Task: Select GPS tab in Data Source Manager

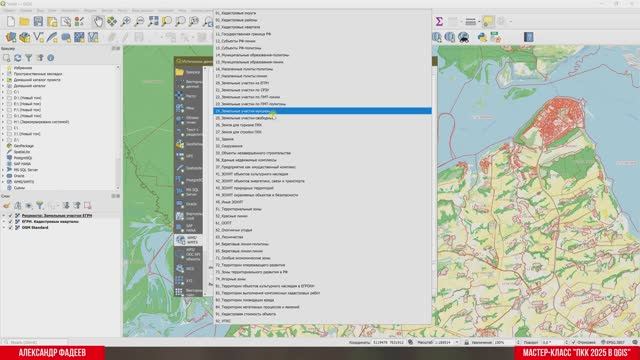Action: [189, 156]
